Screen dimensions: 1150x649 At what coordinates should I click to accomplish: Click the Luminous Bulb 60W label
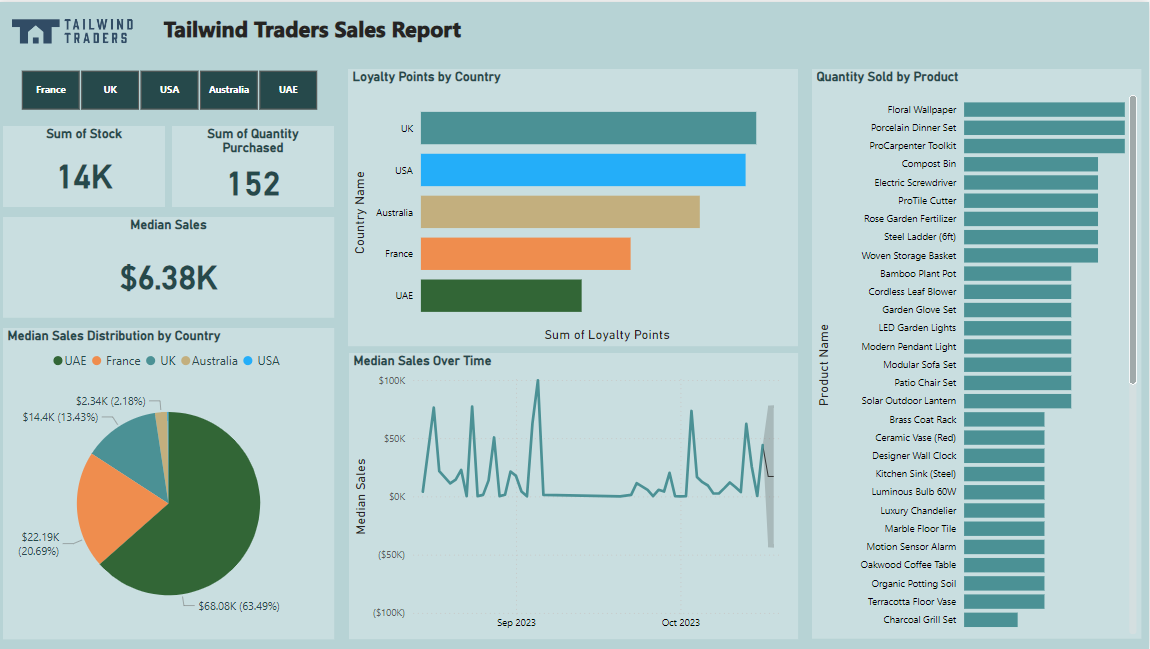tap(914, 492)
